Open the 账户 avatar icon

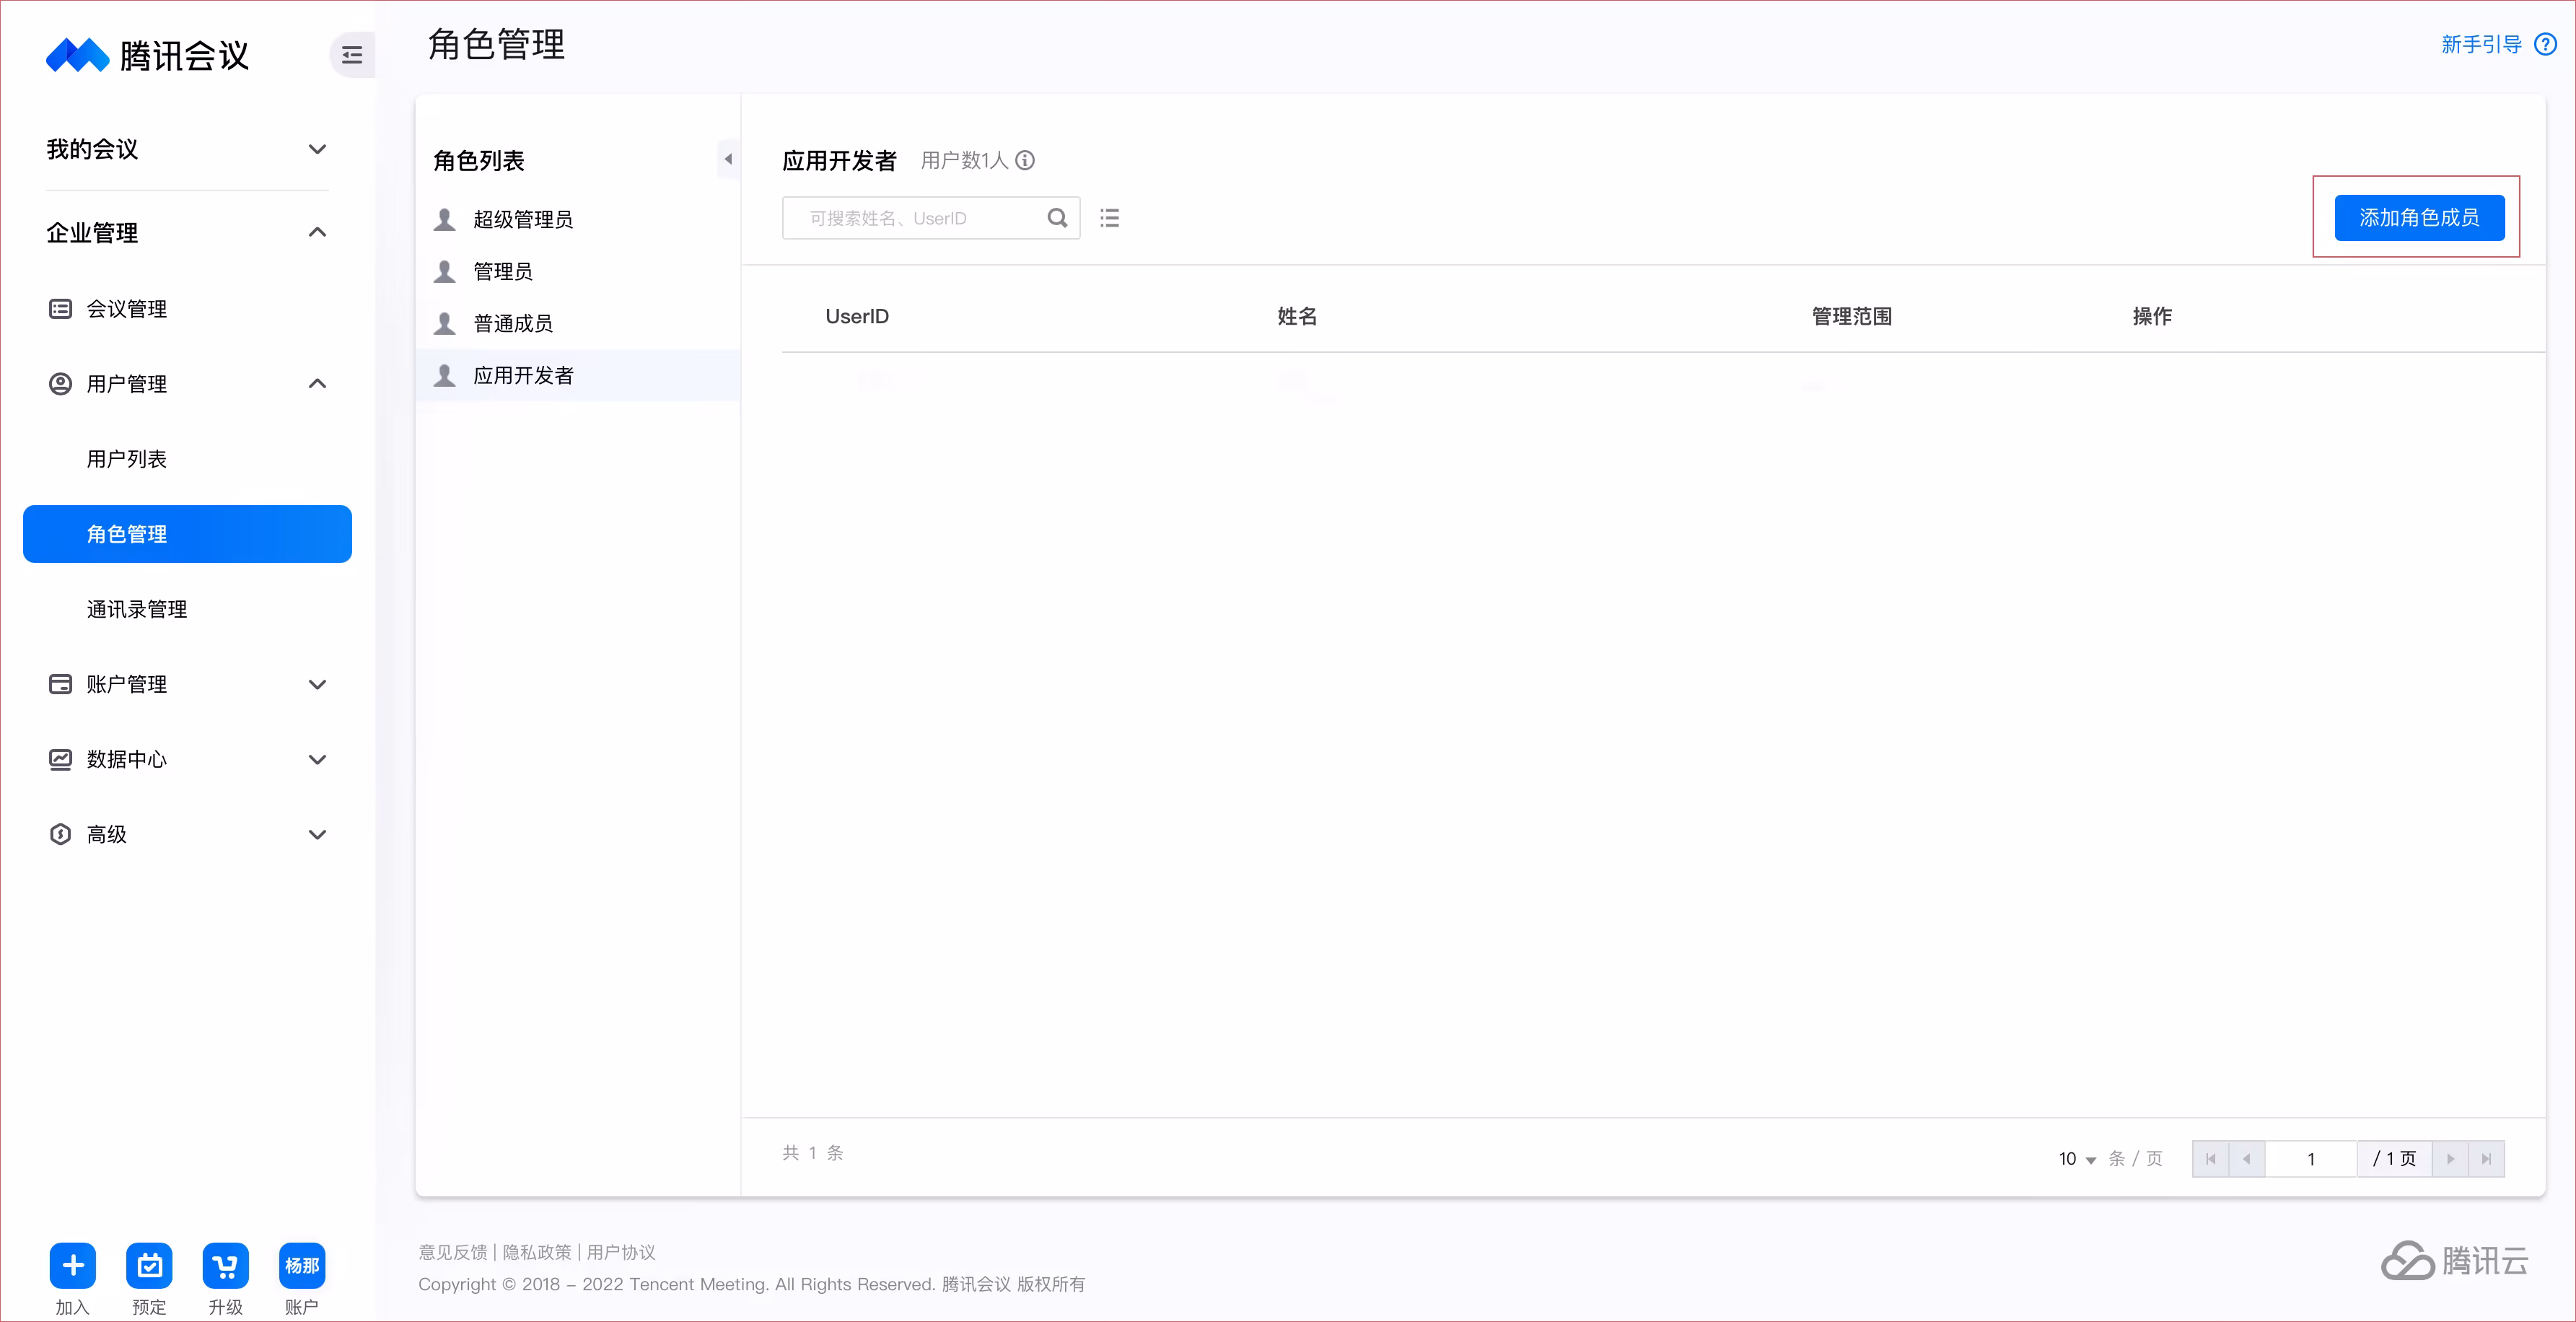(x=302, y=1266)
